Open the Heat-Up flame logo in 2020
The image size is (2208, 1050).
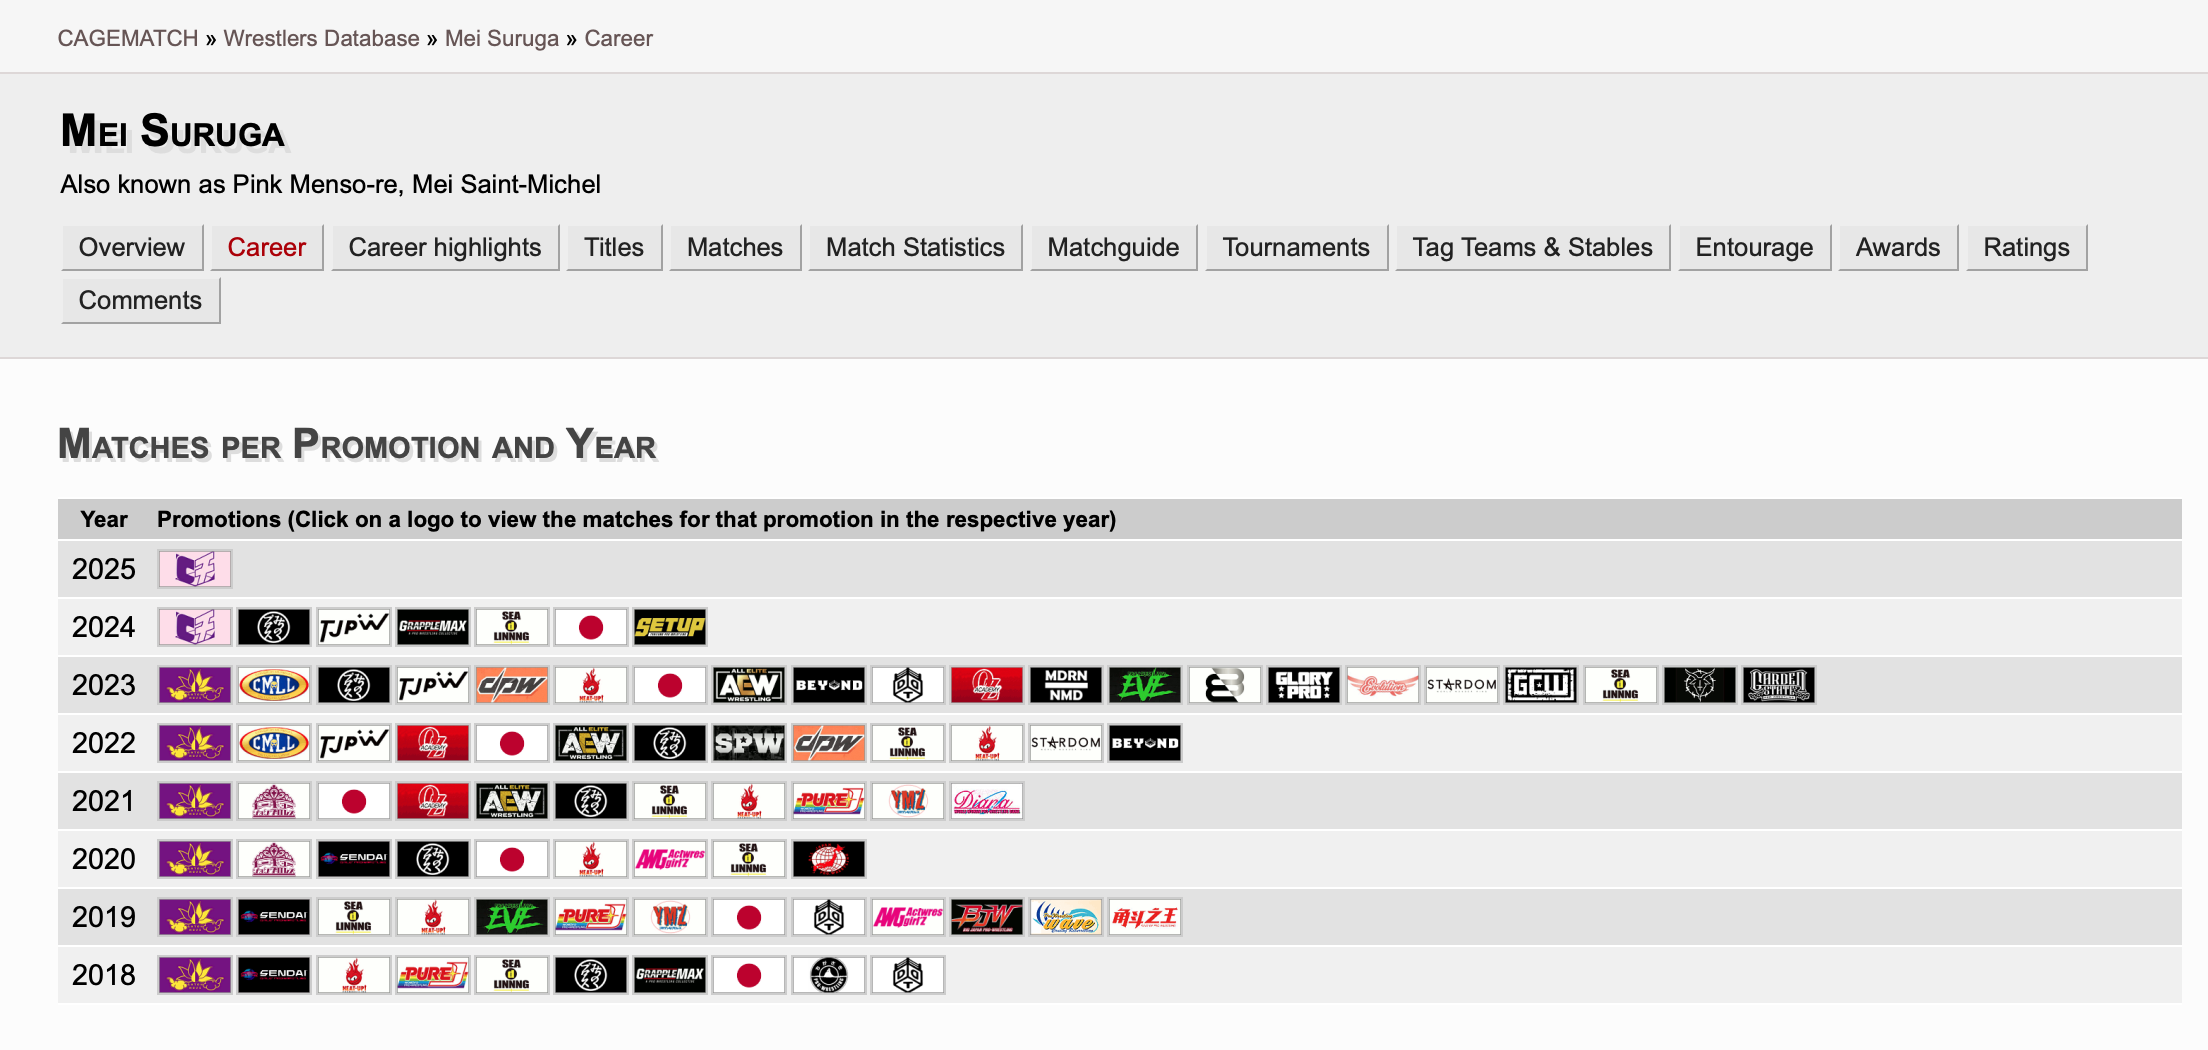click(591, 859)
